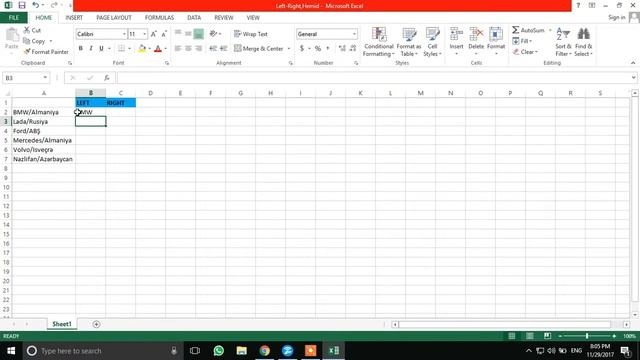640x360 pixels.
Task: Select the Sheet1 tab
Action: tap(62, 324)
